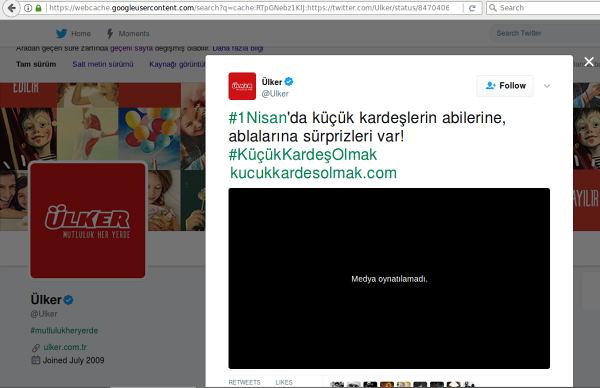Click the verified badge next to Ülker in tweet

tap(289, 82)
